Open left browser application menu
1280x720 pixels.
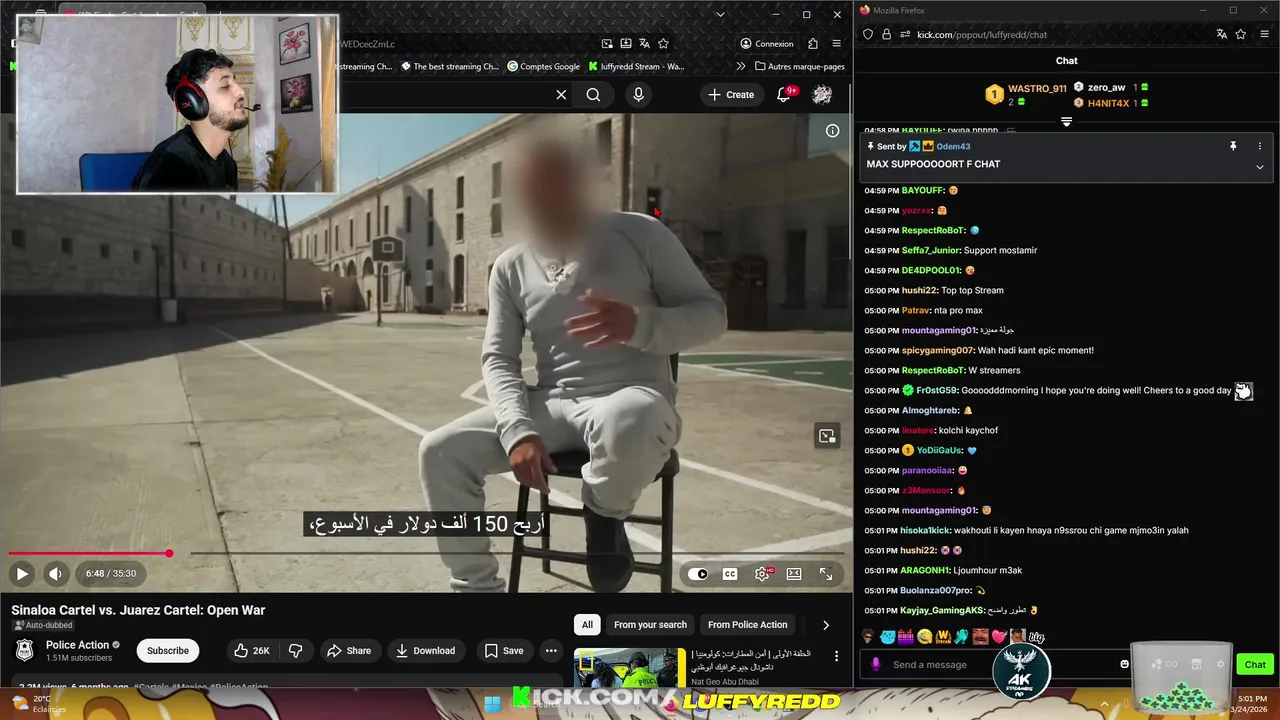[x=837, y=44]
